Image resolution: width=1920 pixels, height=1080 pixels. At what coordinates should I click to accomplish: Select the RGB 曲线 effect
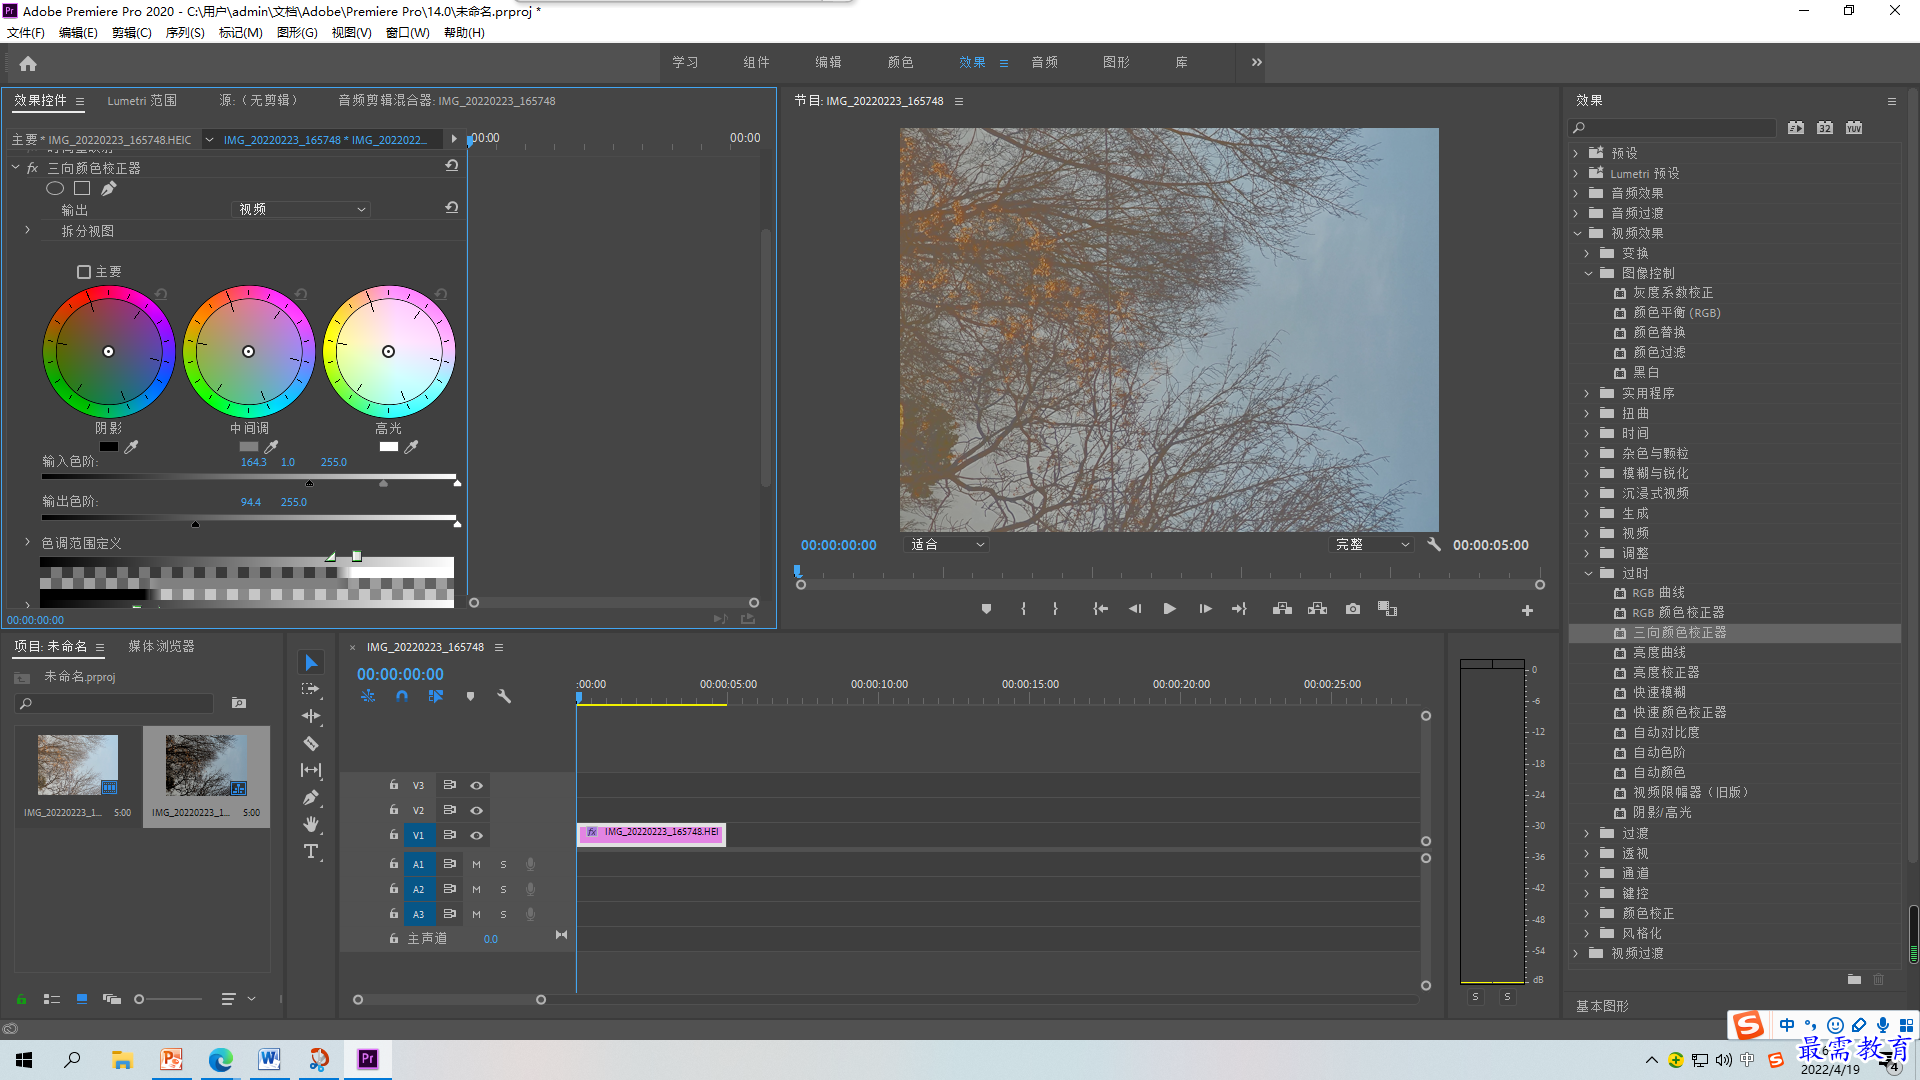(1658, 593)
